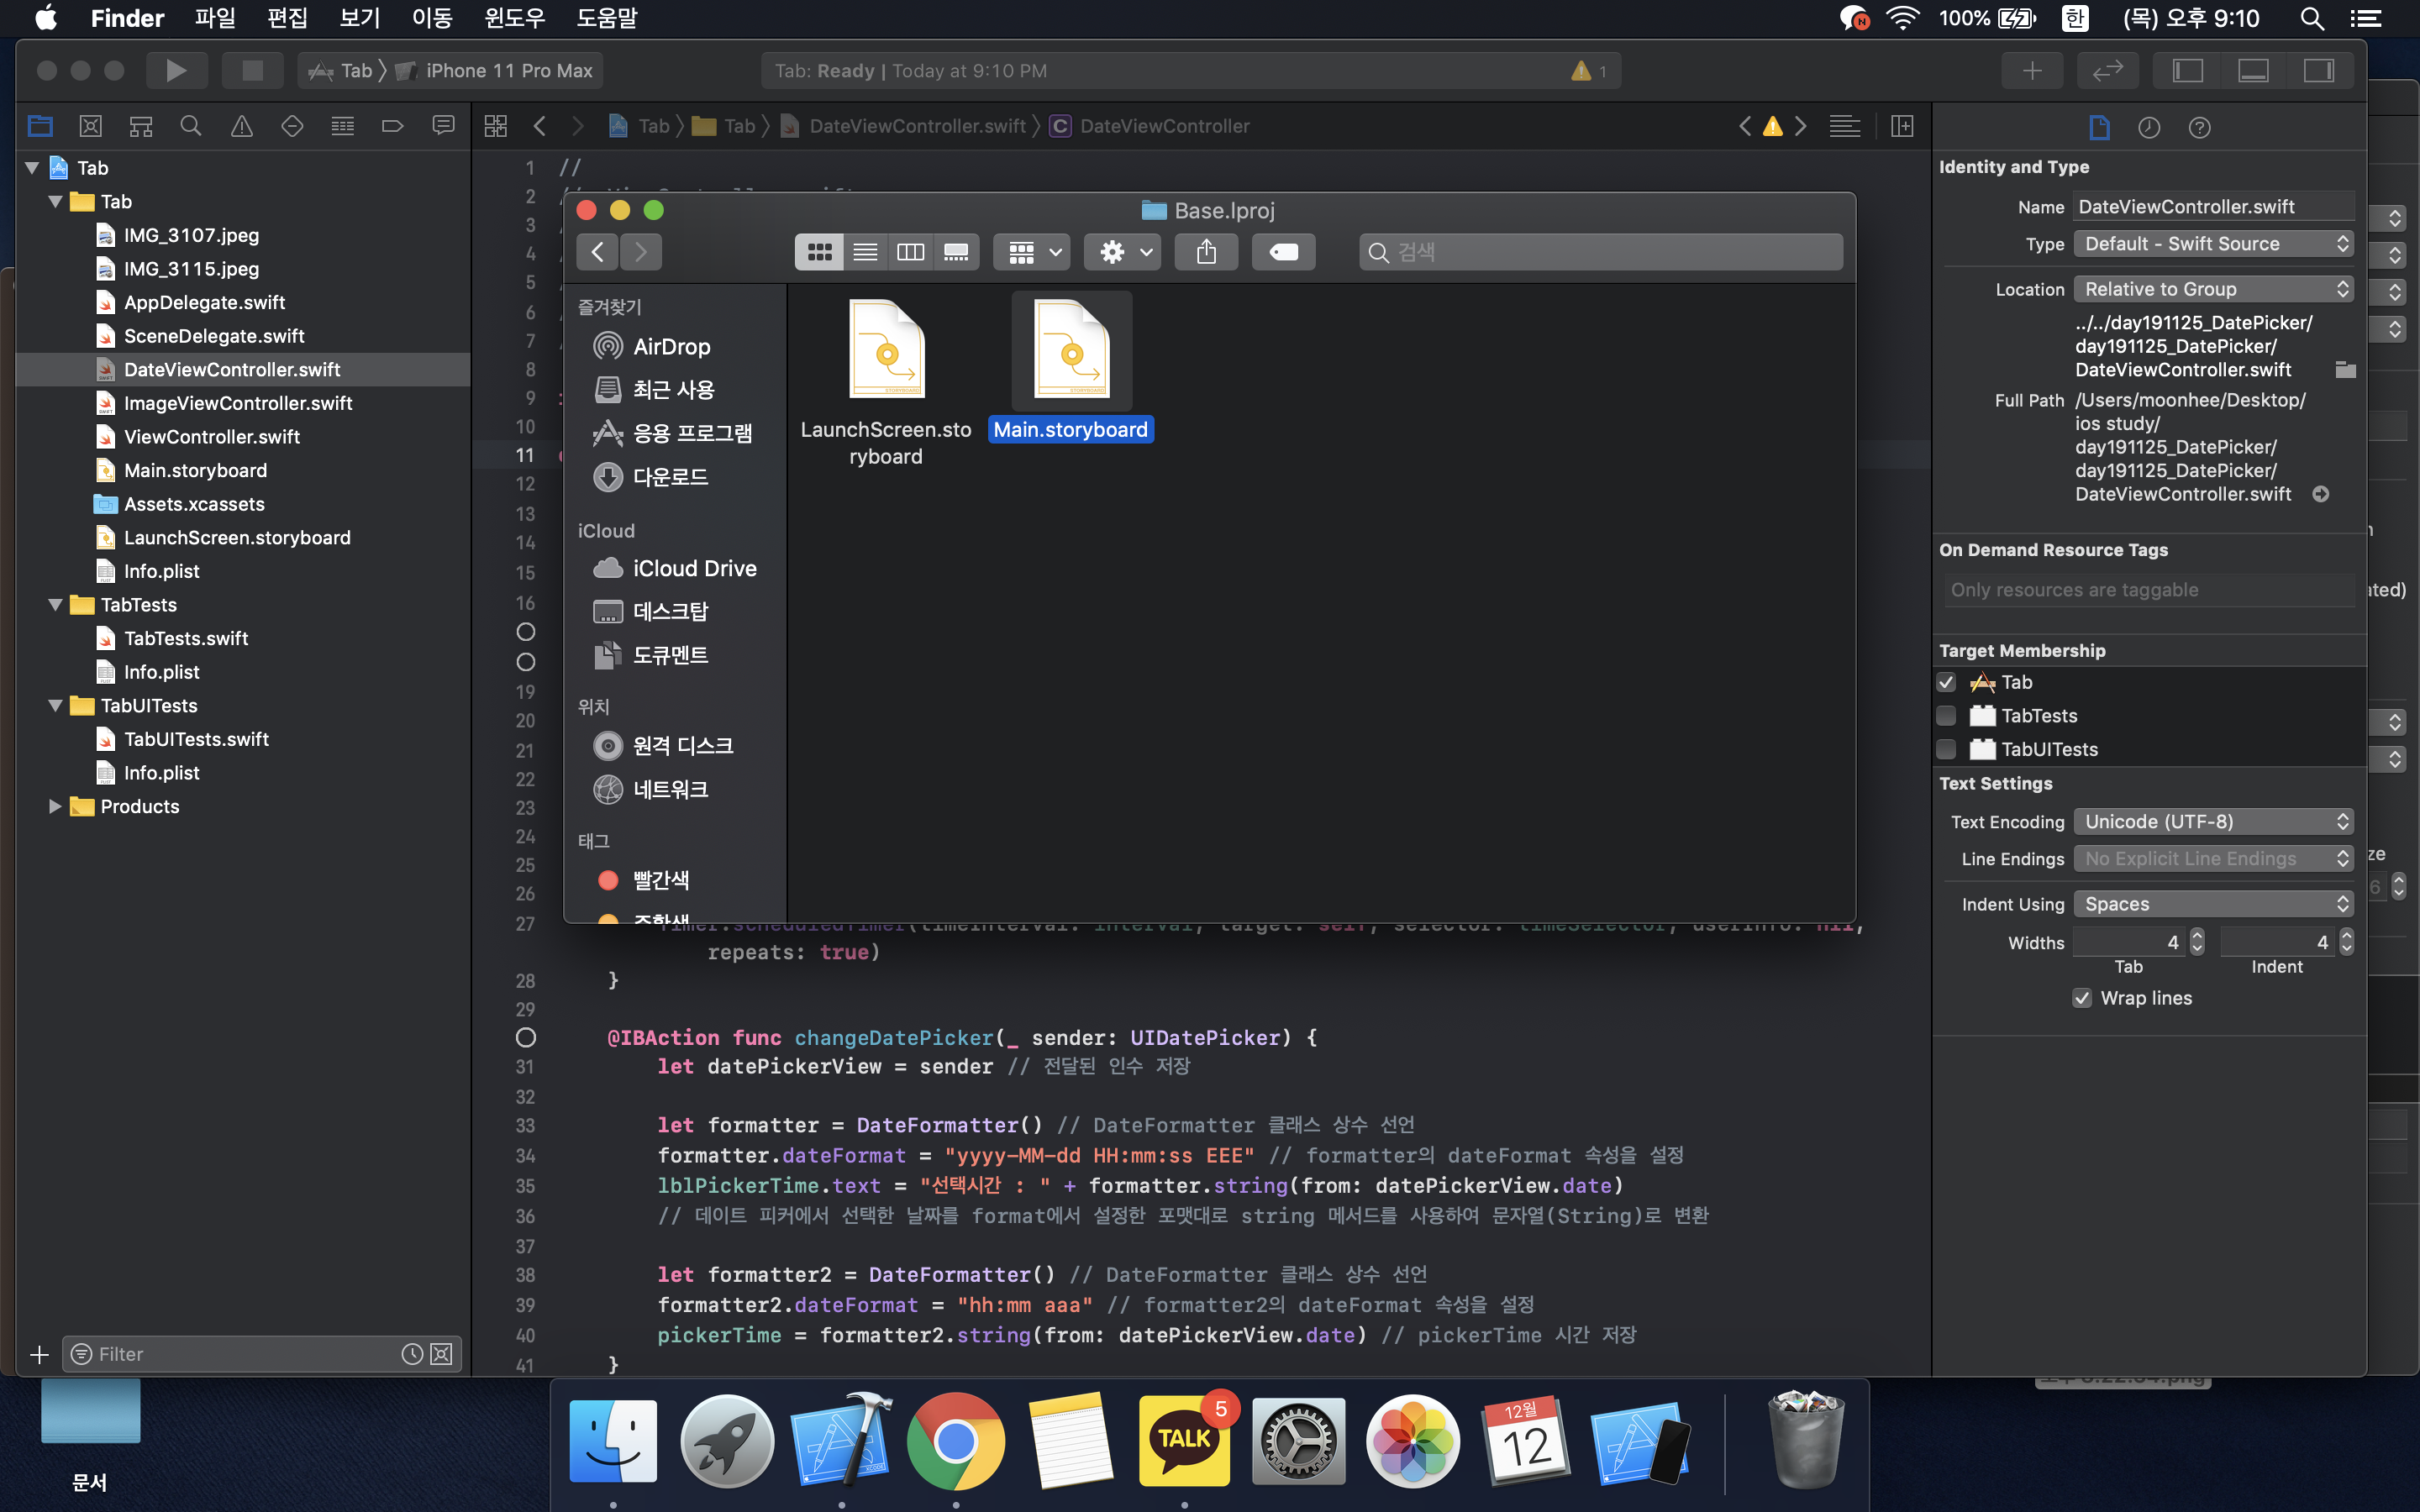Open the Indent Using dropdown
The width and height of the screenshot is (2420, 1512).
[2212, 904]
